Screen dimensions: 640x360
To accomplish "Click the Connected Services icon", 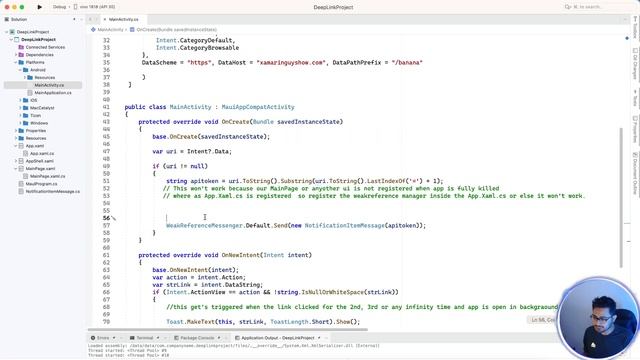I will tap(21, 47).
